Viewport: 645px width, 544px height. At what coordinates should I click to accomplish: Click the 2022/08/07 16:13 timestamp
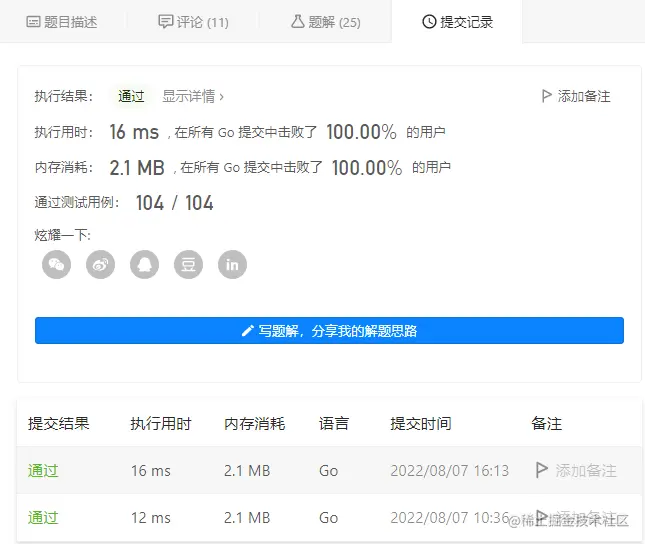click(450, 470)
